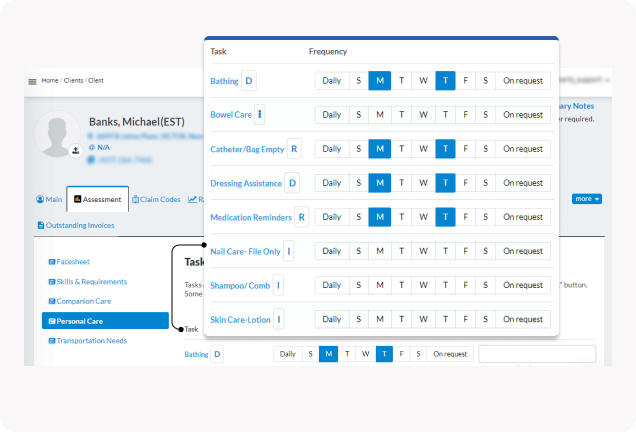Toggle Sunday for Shampoo/ Comb
Viewport: 636px width, 432px height.
click(359, 285)
